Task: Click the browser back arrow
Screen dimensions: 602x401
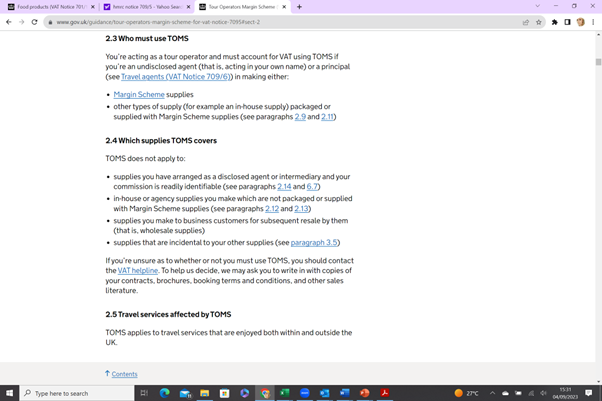Action: coord(9,22)
